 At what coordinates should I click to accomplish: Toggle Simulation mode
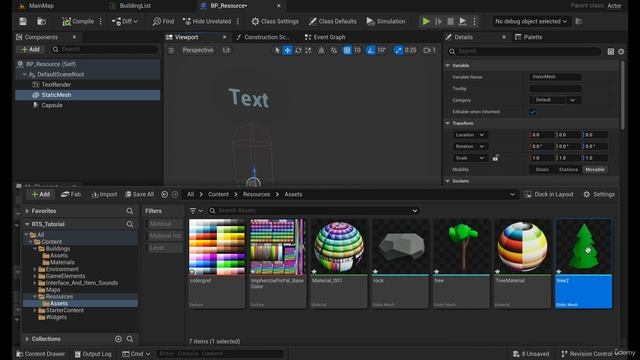tap(386, 21)
